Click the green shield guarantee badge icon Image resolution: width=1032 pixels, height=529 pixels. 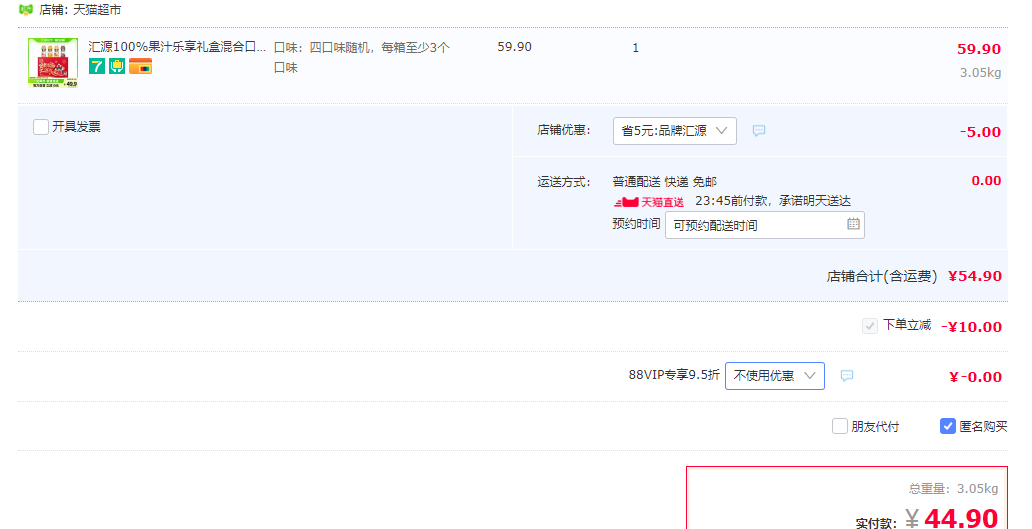tap(117, 66)
